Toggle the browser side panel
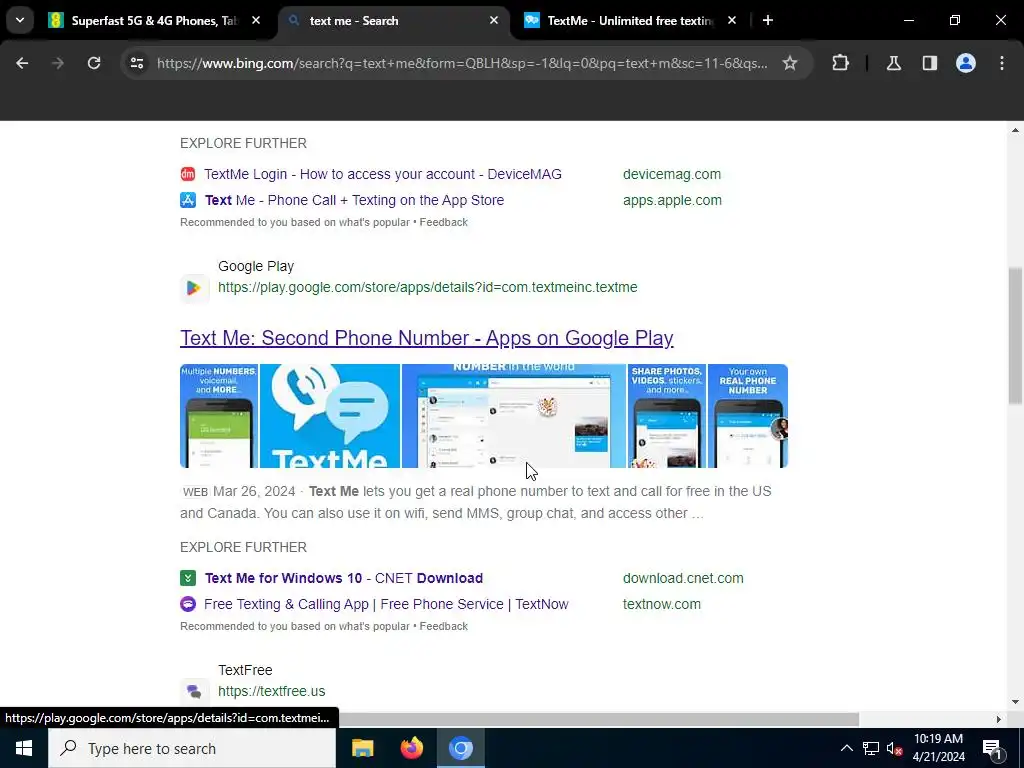Viewport: 1024px width, 768px height. [929, 63]
